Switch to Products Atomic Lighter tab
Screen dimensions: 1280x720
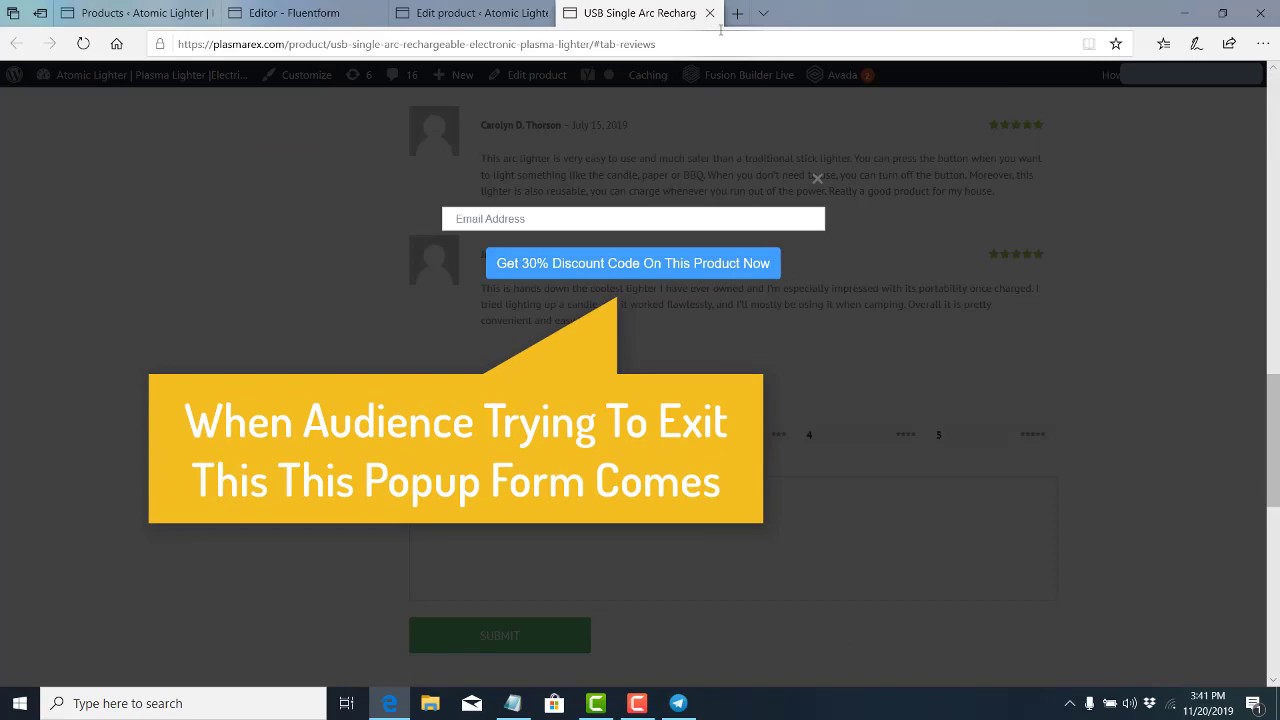pos(137,13)
